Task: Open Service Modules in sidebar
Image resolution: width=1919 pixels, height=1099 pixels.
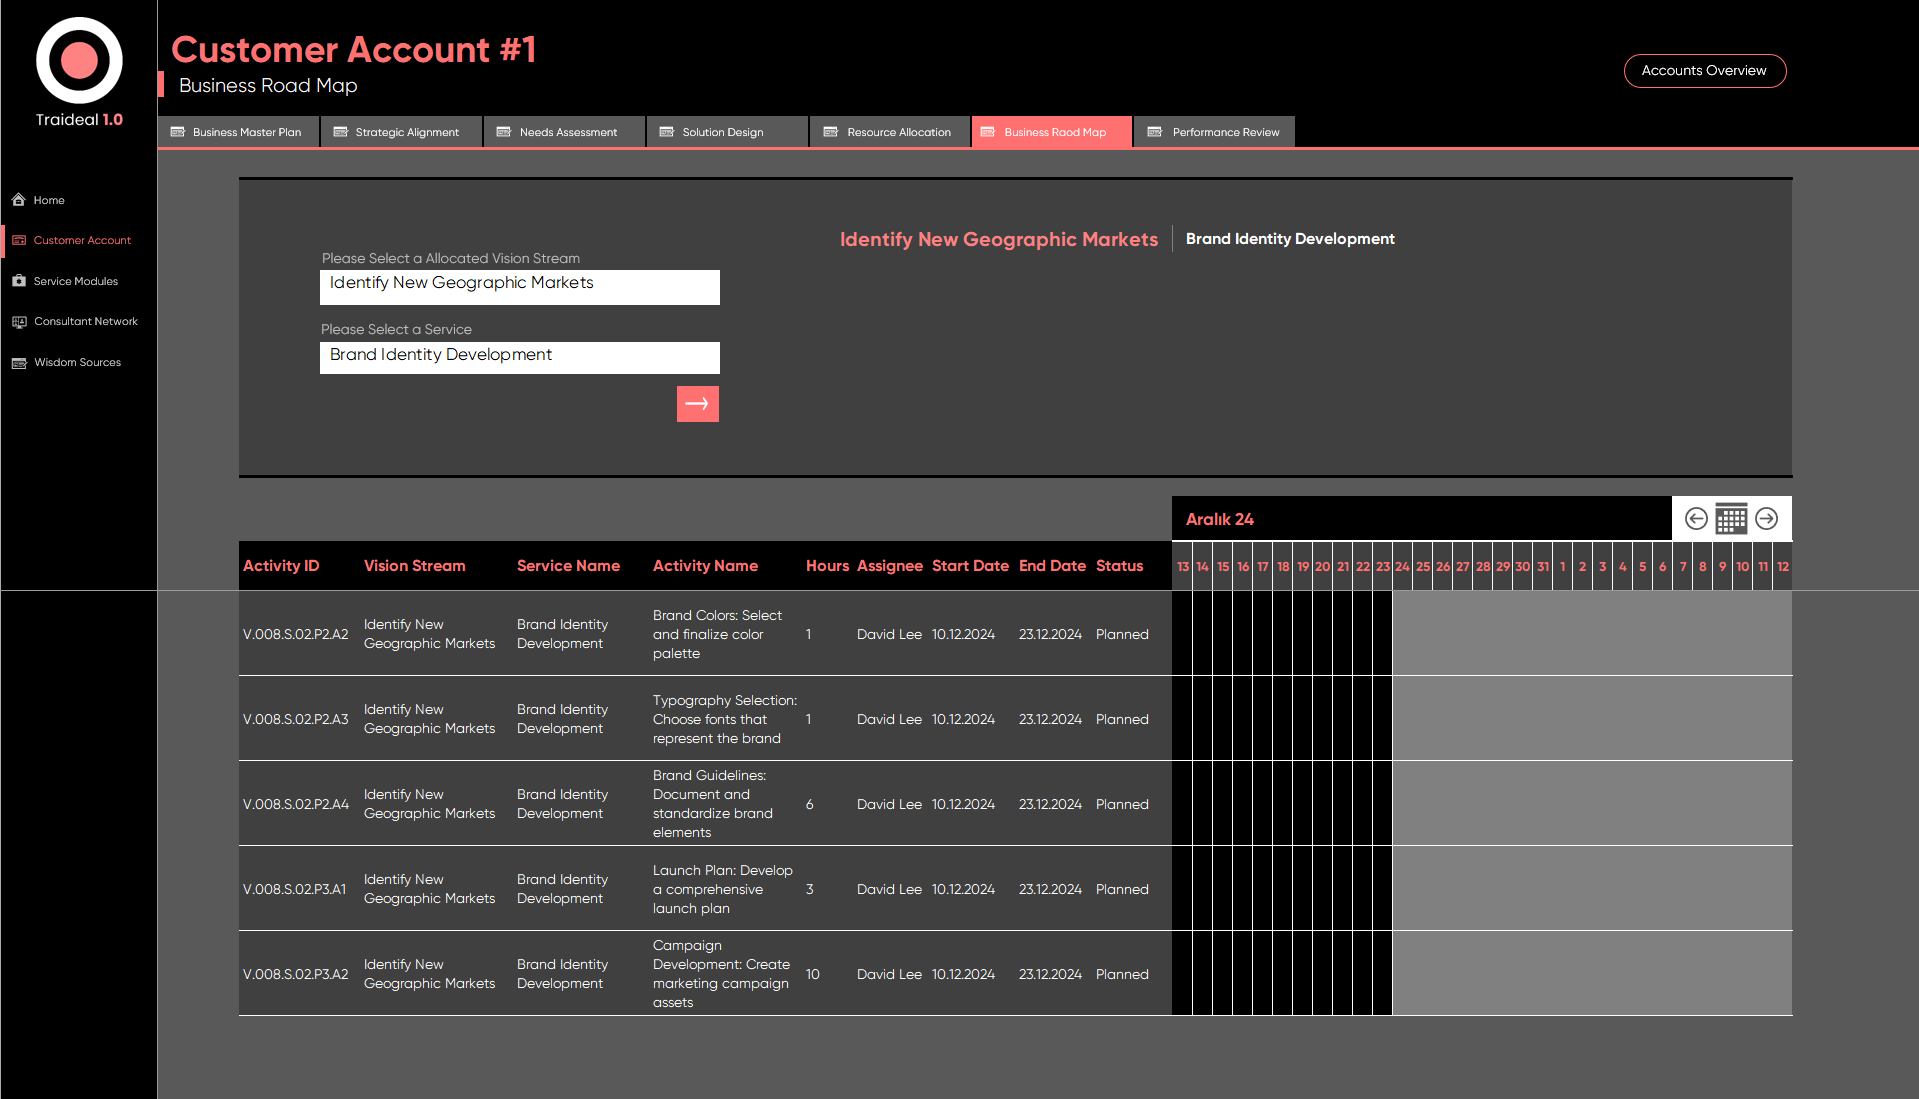Action: 75,281
